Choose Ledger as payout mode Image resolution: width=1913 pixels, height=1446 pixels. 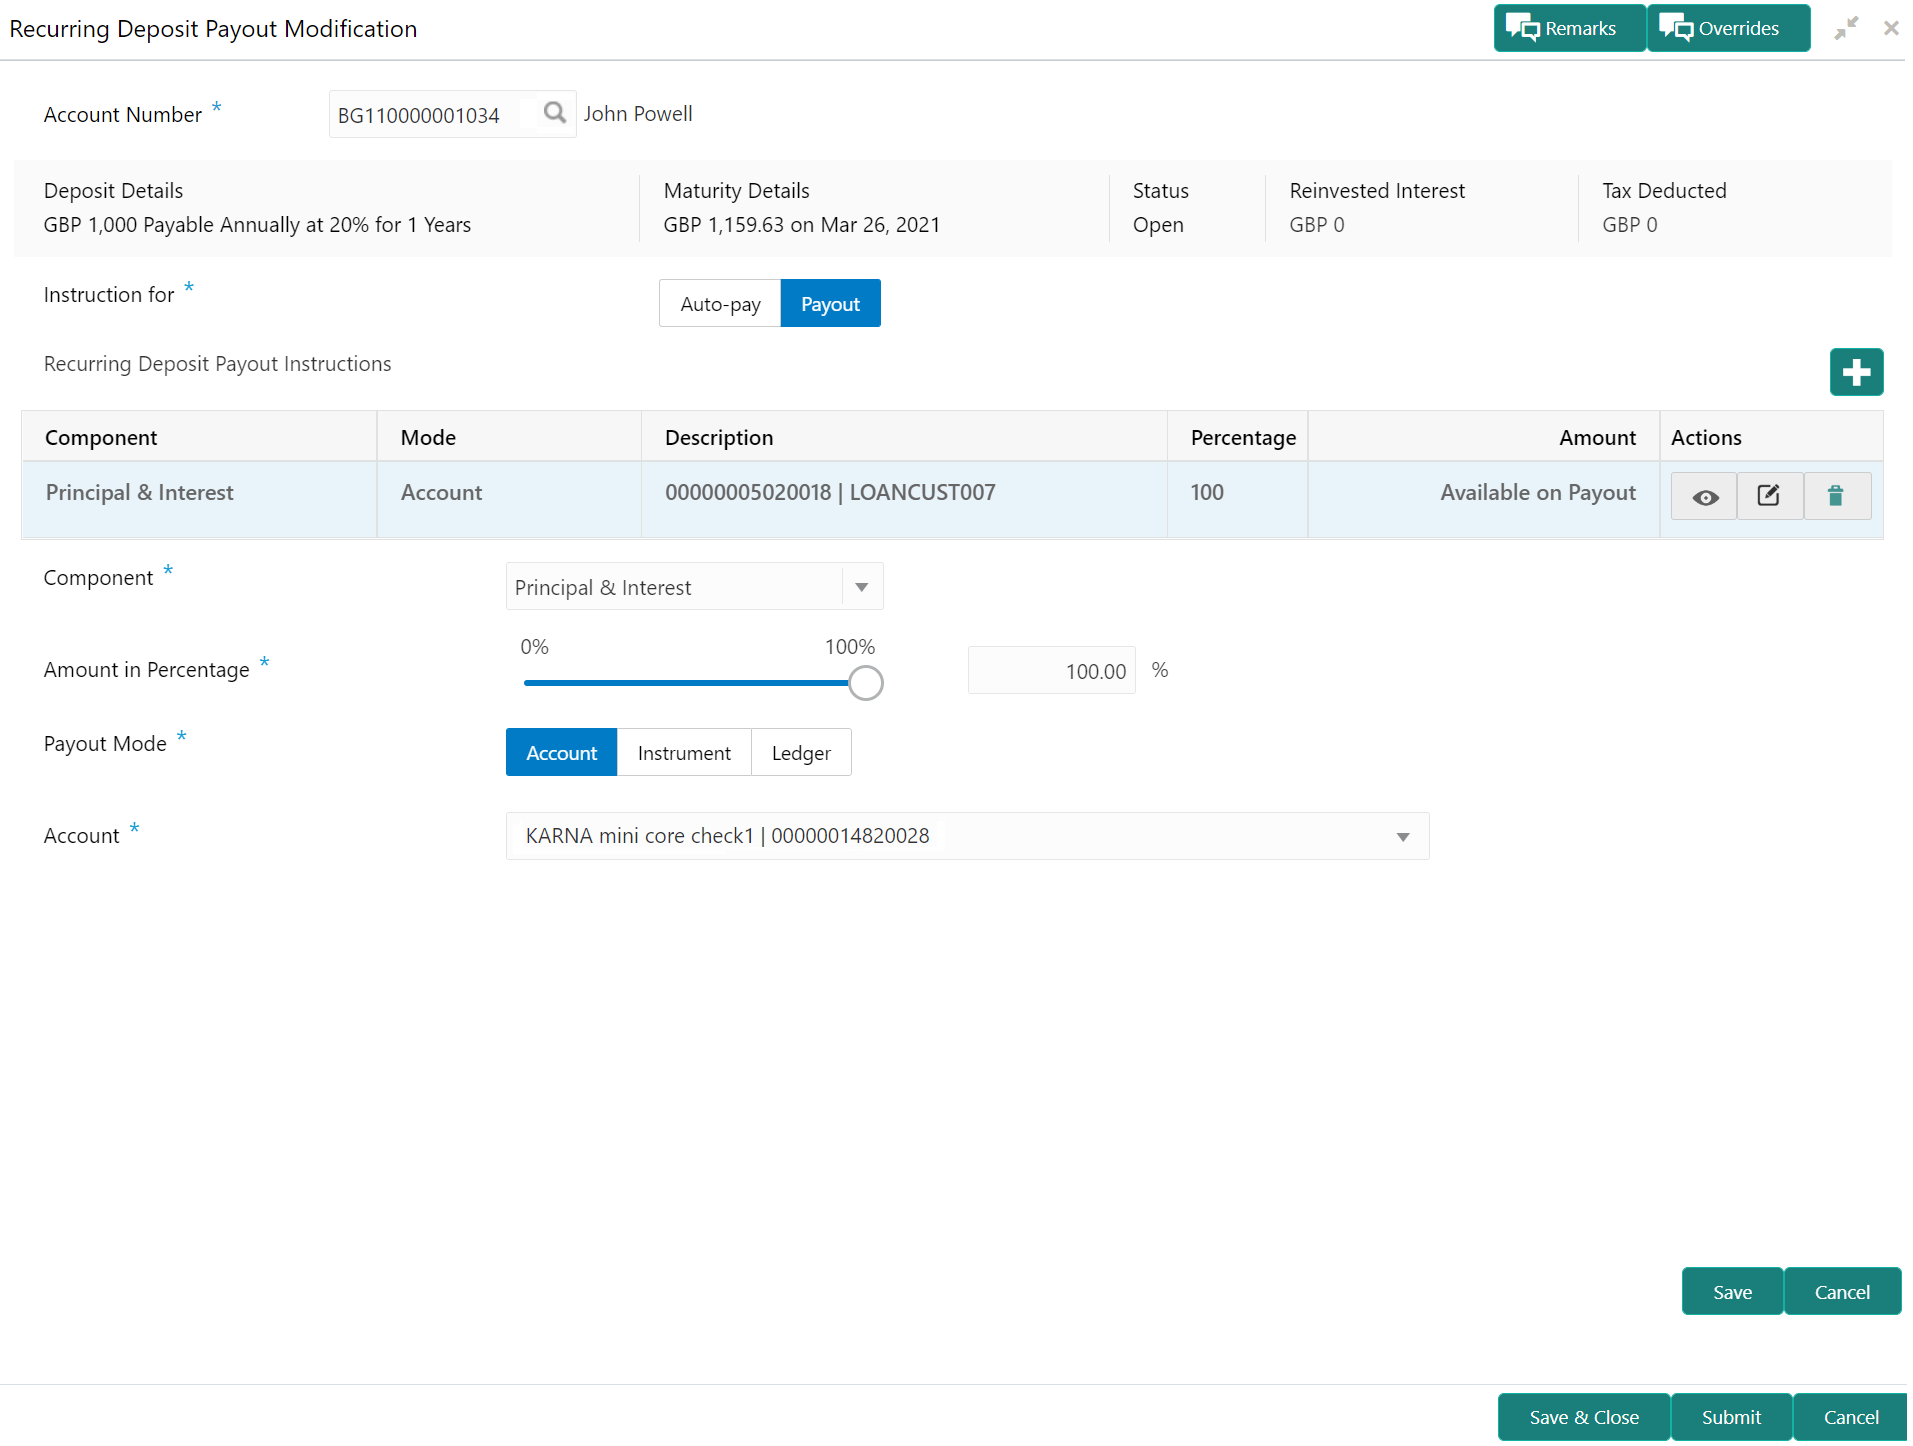coord(801,753)
